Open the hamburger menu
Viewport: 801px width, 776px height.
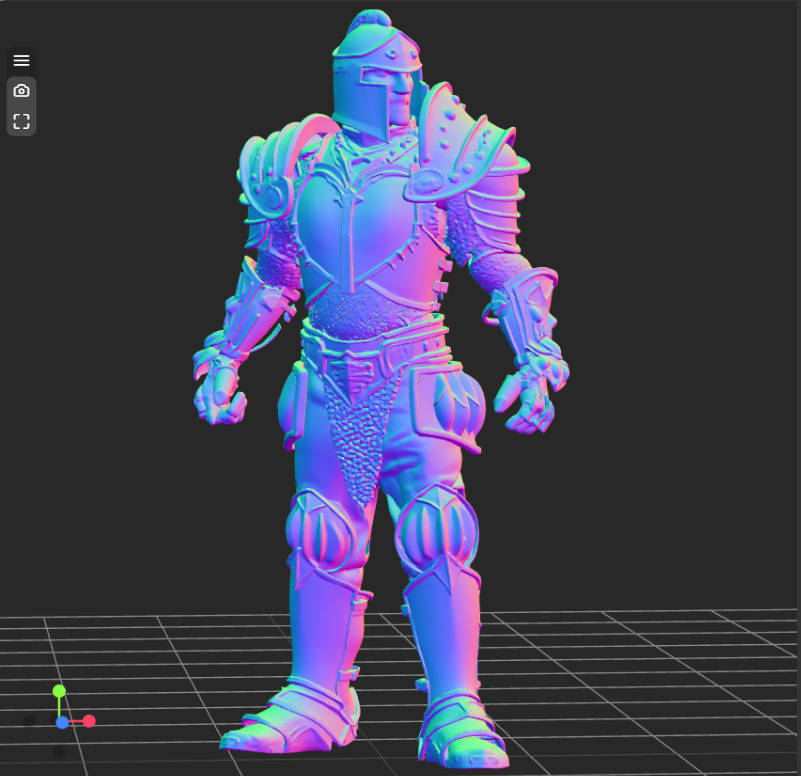pyautogui.click(x=21, y=60)
